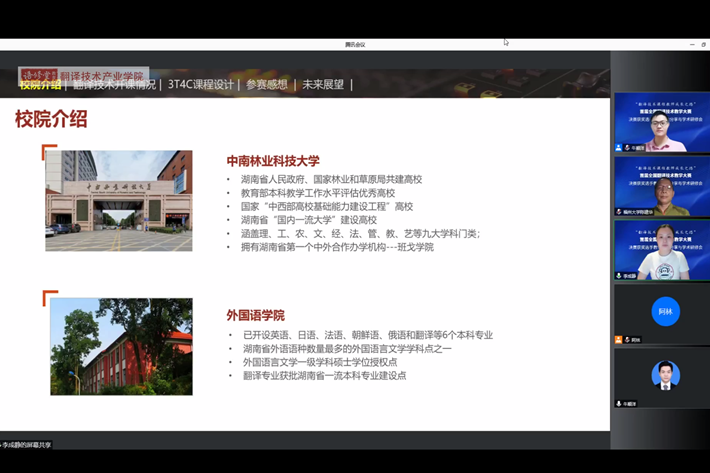710x473 pixels.
Task: Click the microphone icon on the top participant's video
Action: pyautogui.click(x=619, y=148)
